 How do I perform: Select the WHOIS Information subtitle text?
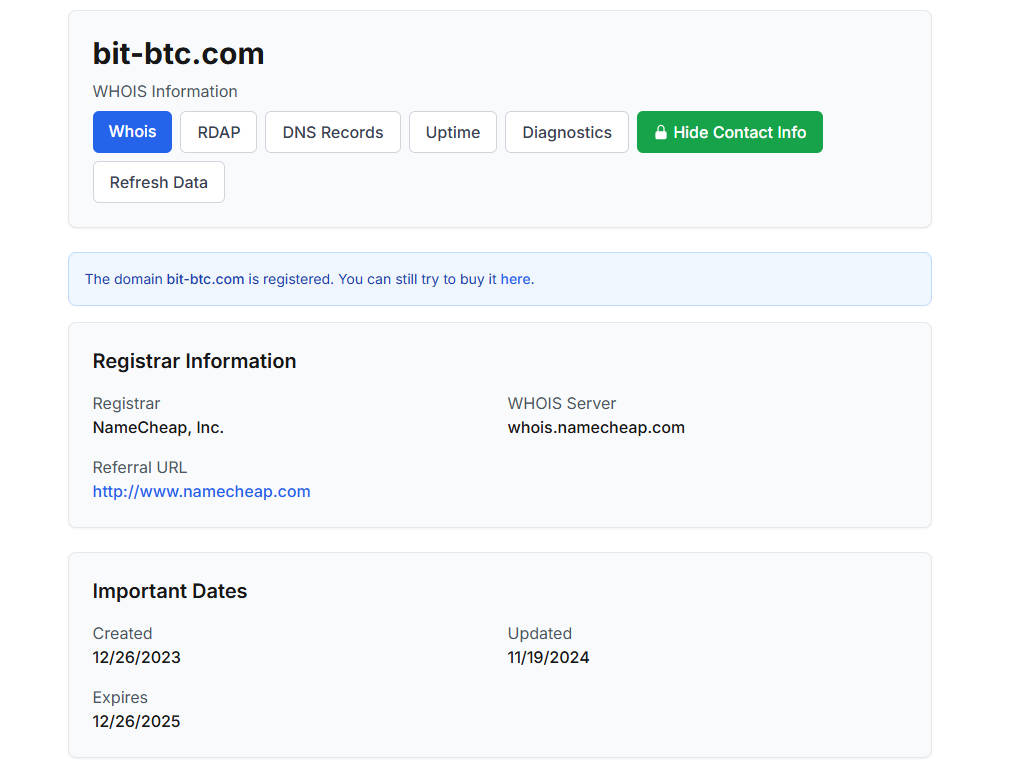(165, 91)
